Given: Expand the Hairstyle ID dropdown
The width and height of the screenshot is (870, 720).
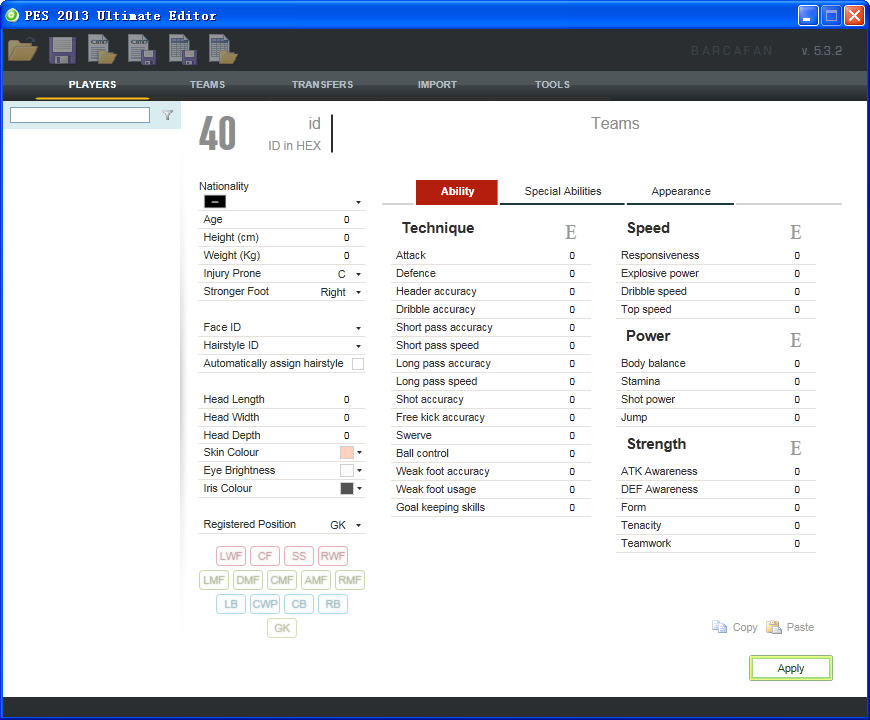Looking at the screenshot, I should coord(358,346).
